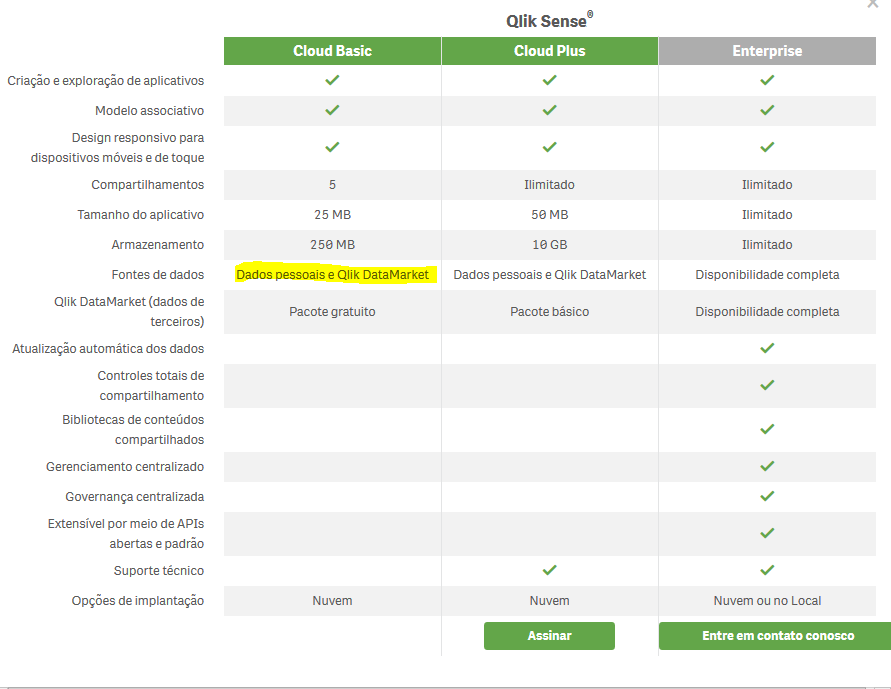891x689 pixels.
Task: Click Enterprise checkmark for Suporte técnico
Action: point(767,570)
